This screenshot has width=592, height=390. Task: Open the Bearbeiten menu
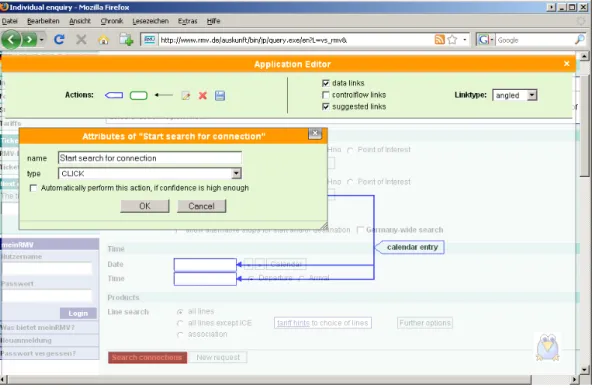(43, 21)
